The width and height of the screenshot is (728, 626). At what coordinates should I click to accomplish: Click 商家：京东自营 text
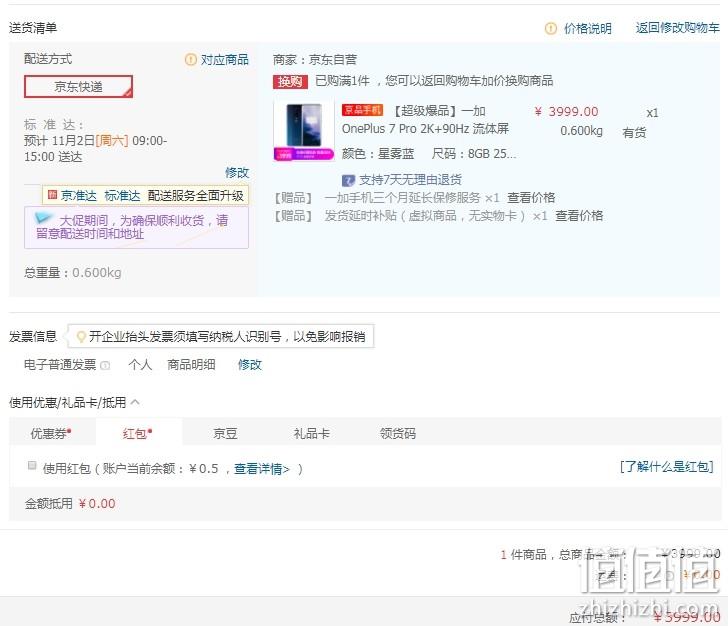[x=315, y=59]
